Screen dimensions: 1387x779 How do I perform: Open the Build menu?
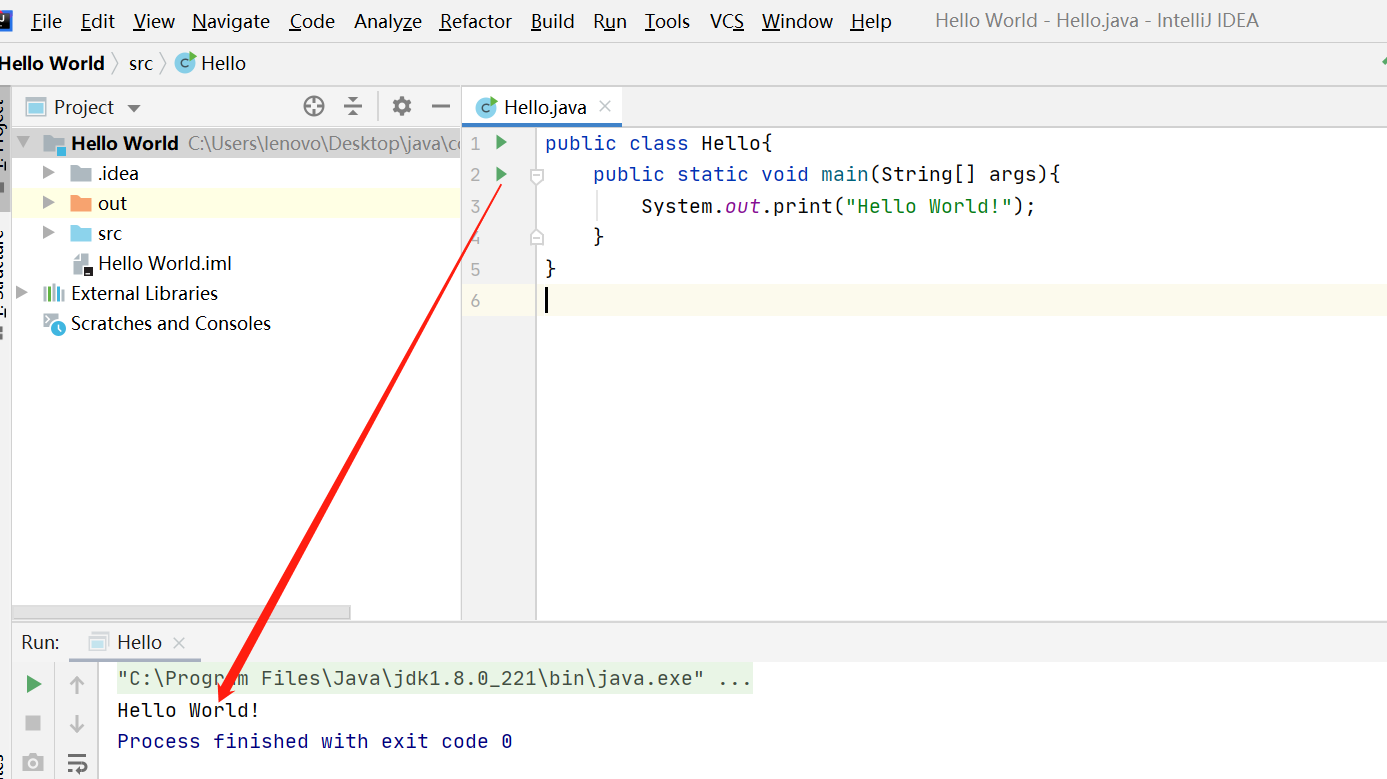tap(553, 21)
